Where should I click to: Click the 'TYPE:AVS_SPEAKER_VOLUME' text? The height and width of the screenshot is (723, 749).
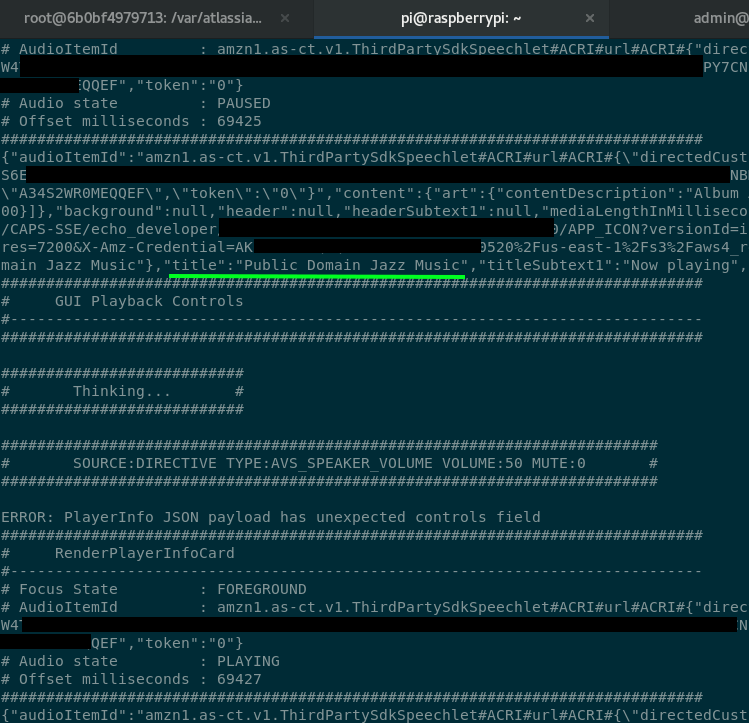click(x=329, y=463)
